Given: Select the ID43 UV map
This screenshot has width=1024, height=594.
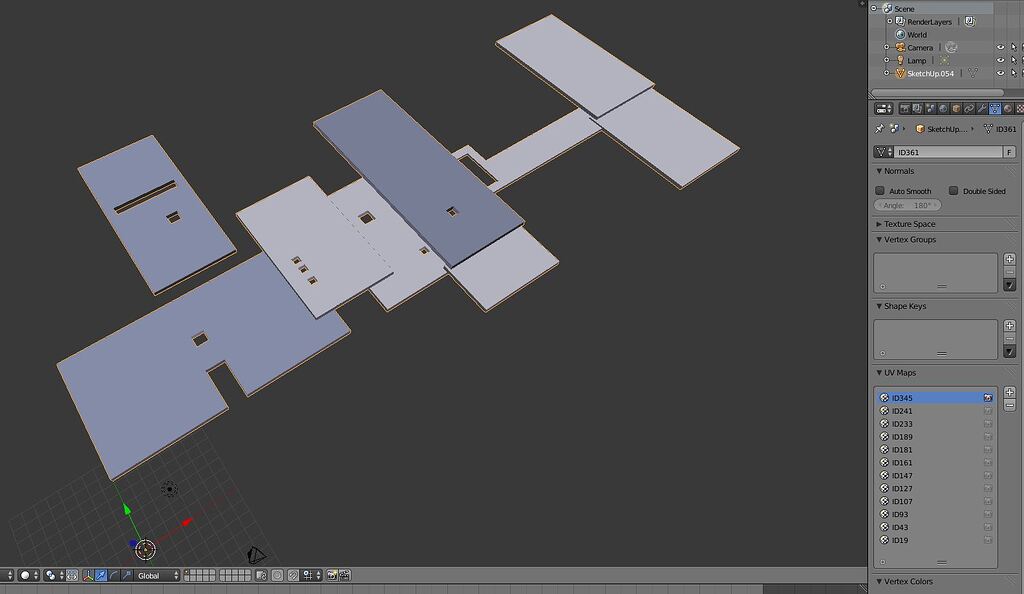Looking at the screenshot, I should click(935, 527).
